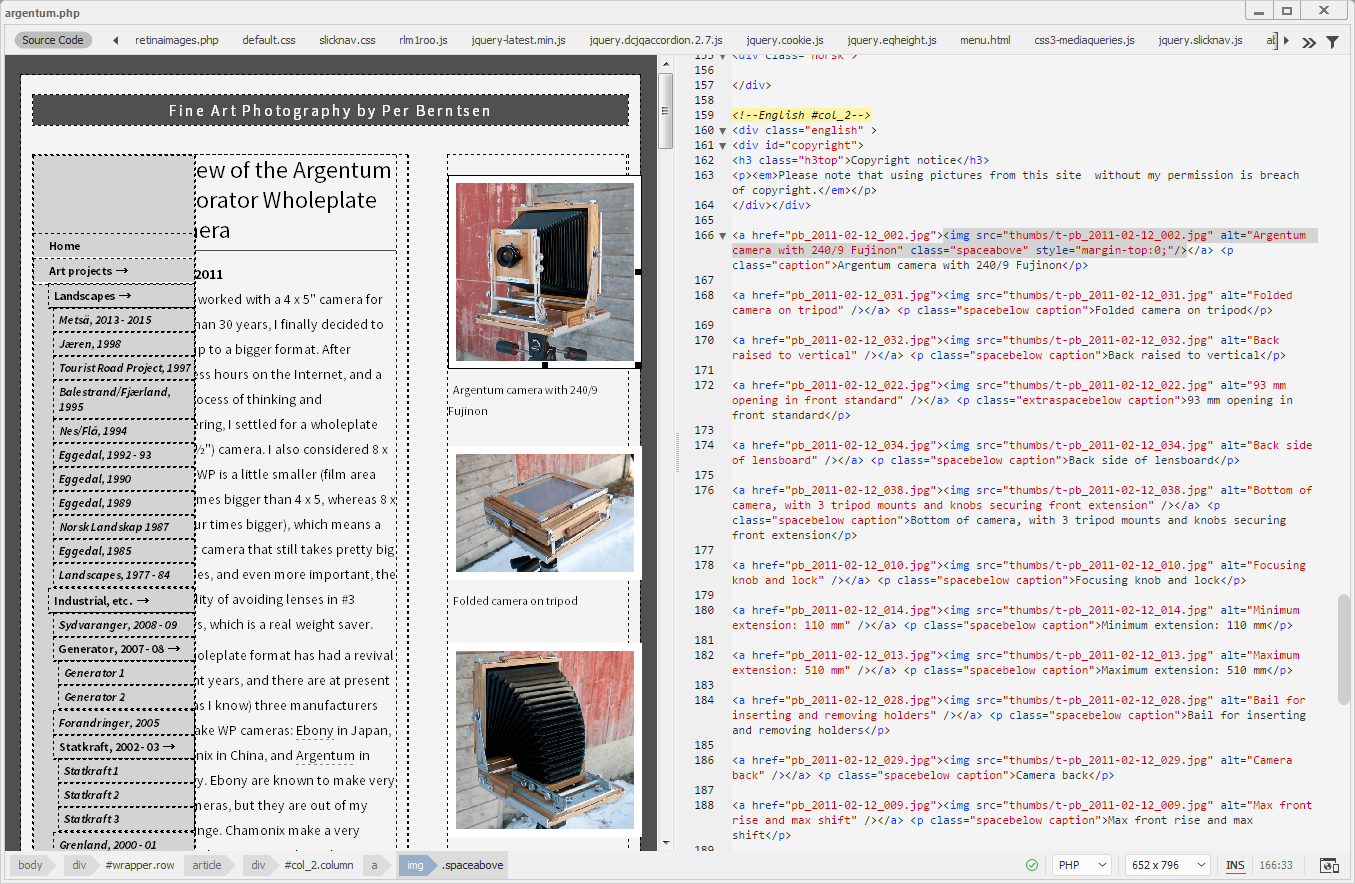The width and height of the screenshot is (1355, 884).
Task: Click extended black bellows camera thumbnail
Action: (545, 740)
